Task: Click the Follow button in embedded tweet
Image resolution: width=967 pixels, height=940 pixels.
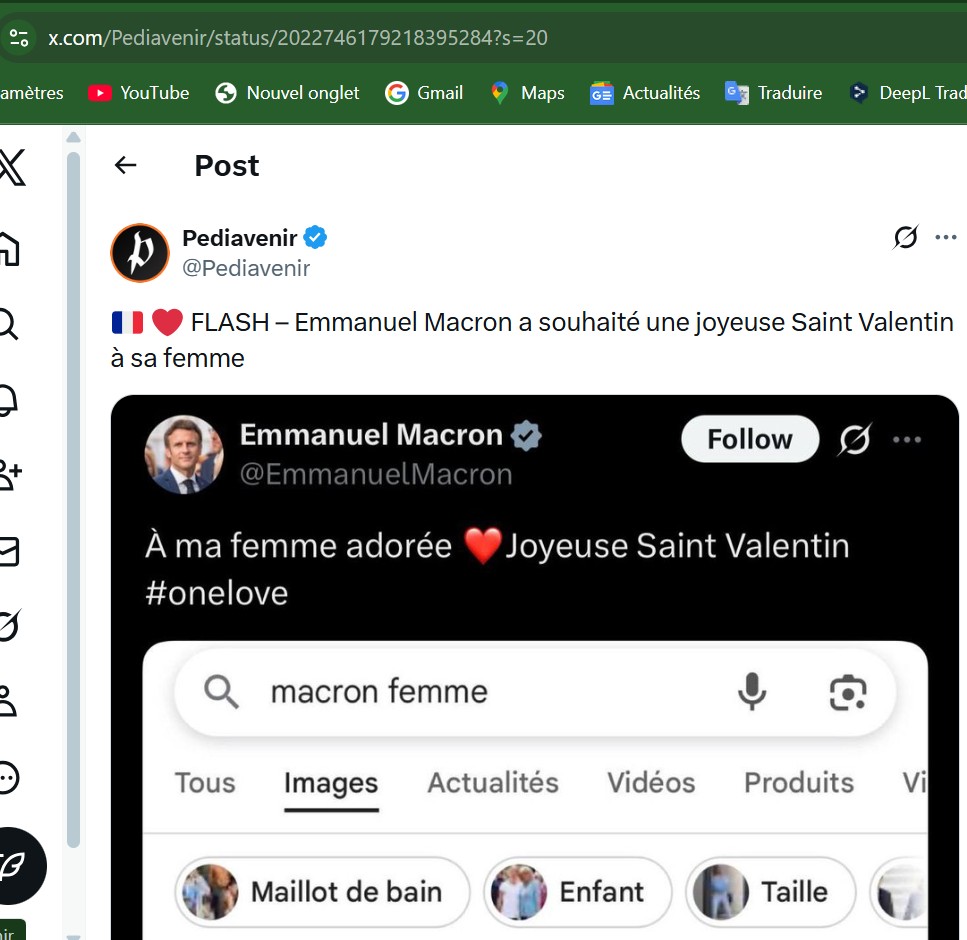Action: (749, 439)
